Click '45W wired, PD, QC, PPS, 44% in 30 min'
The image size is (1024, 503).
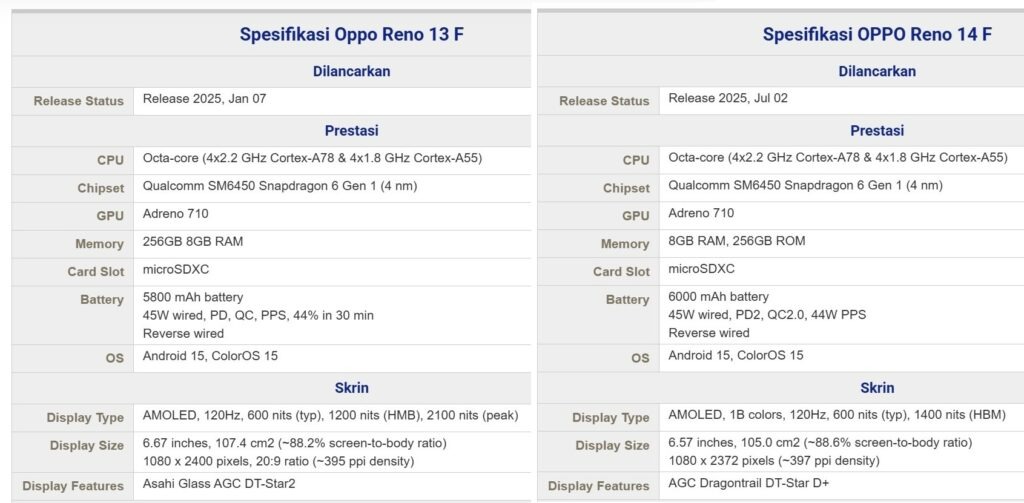tap(258, 316)
